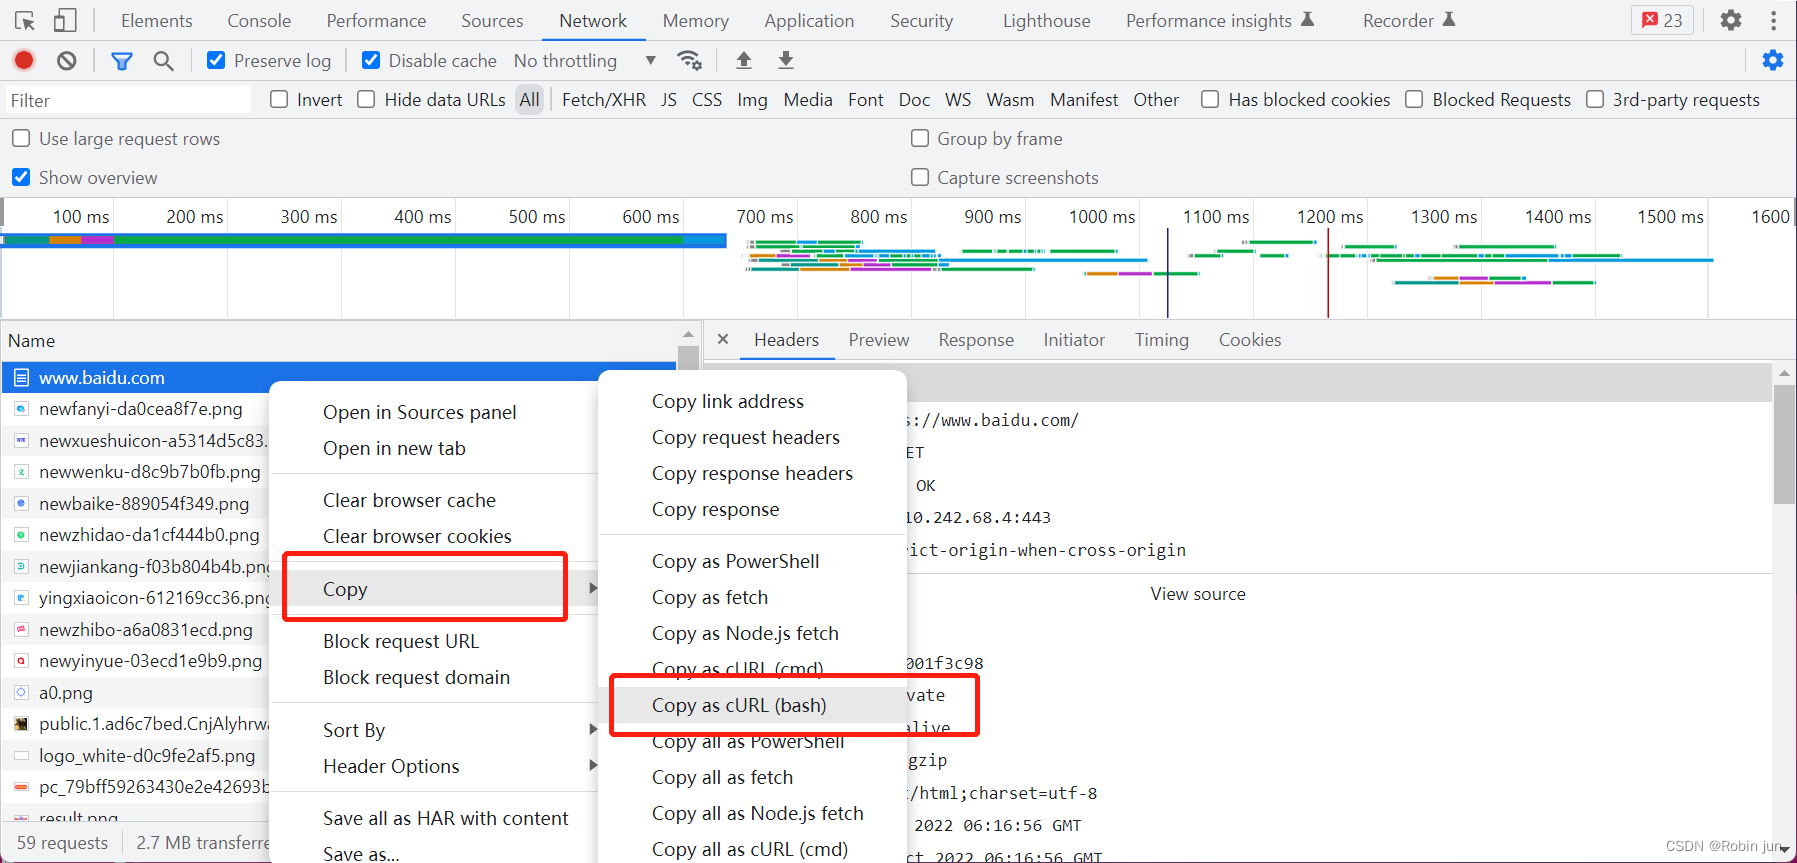Screen dimensions: 1797x863
Task: Check Group by frame checkbox
Action: tap(920, 138)
